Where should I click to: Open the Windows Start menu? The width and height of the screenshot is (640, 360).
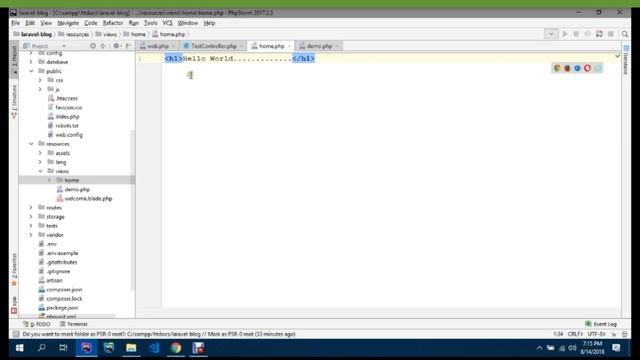19,348
